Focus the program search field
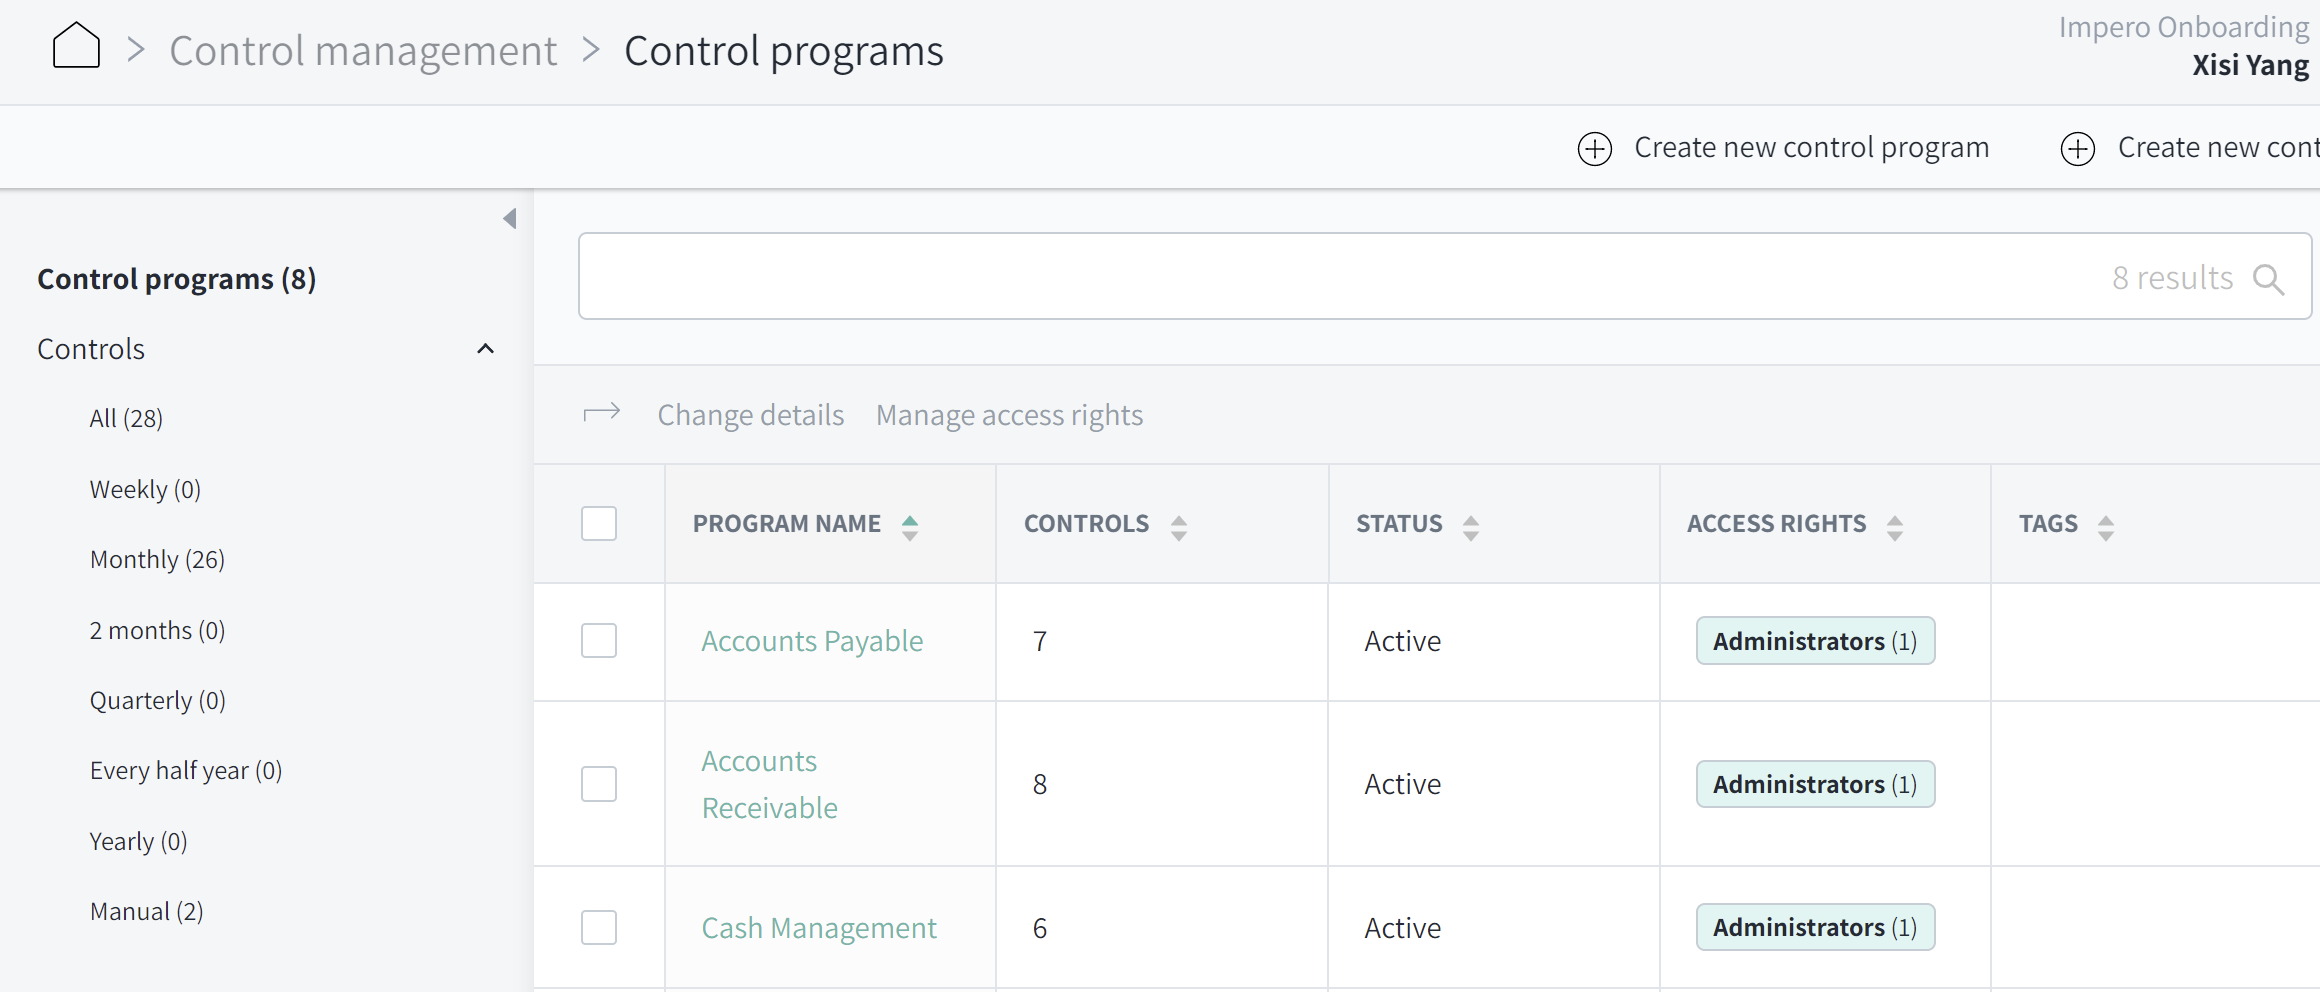The width and height of the screenshot is (2320, 992). 1445,276
